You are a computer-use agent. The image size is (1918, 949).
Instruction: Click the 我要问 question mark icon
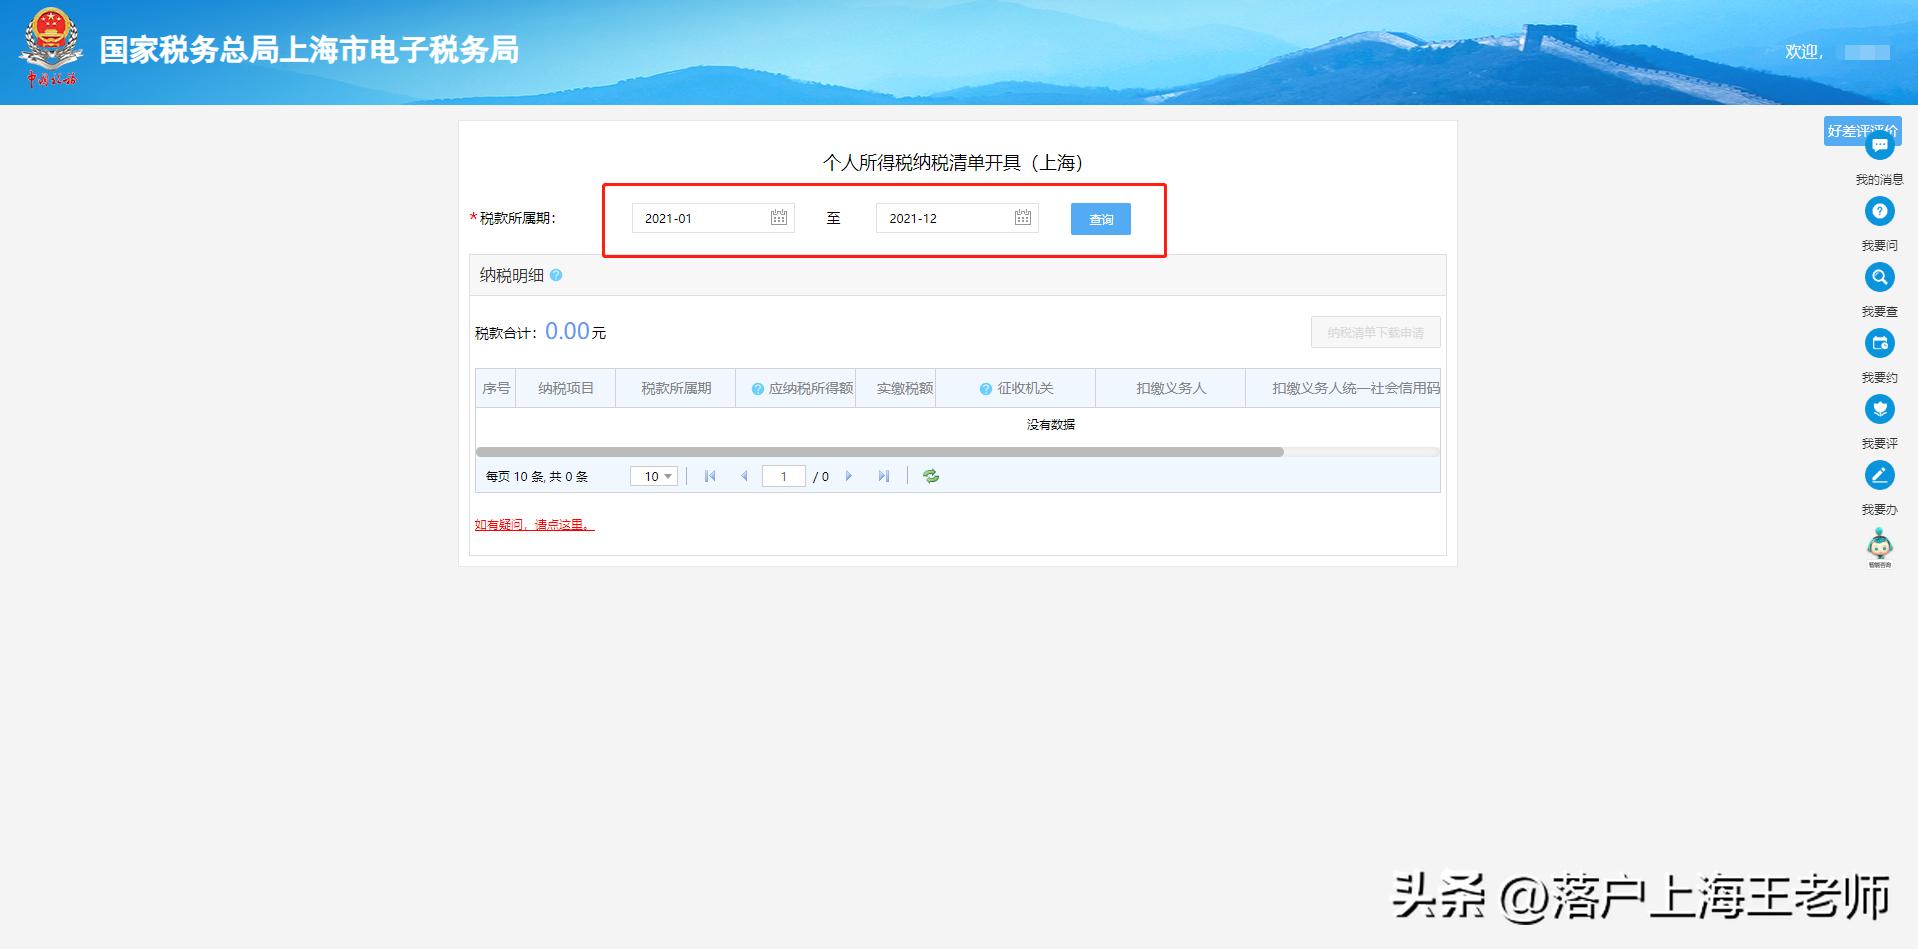1881,211
